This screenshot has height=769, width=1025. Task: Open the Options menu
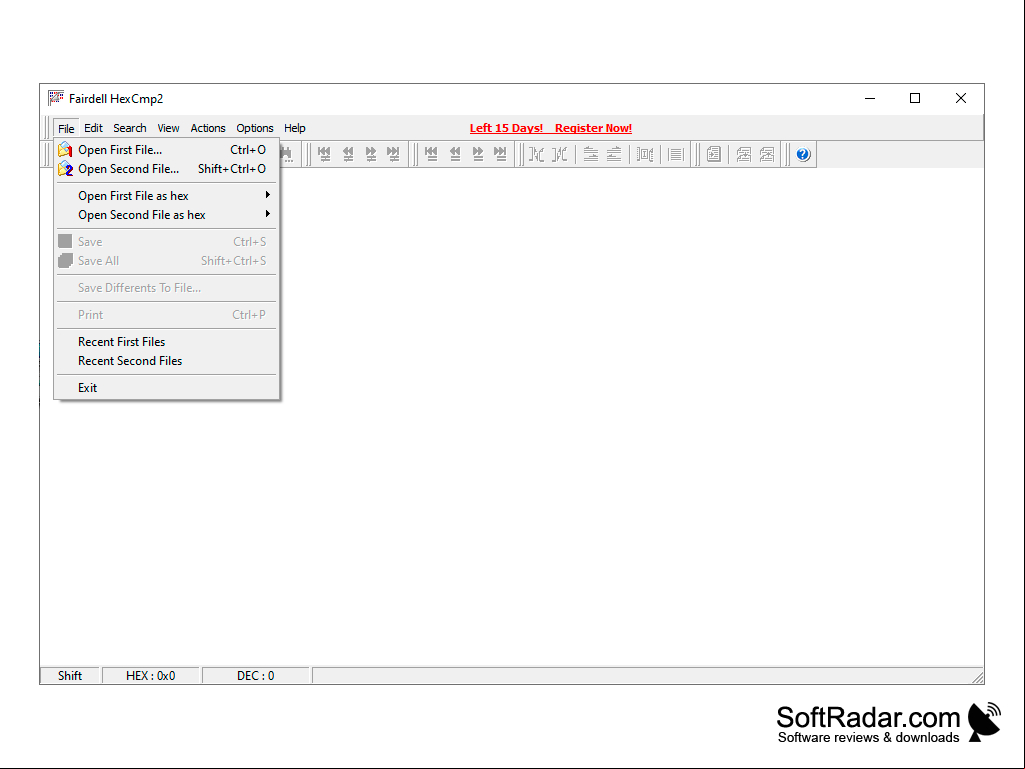pos(255,128)
